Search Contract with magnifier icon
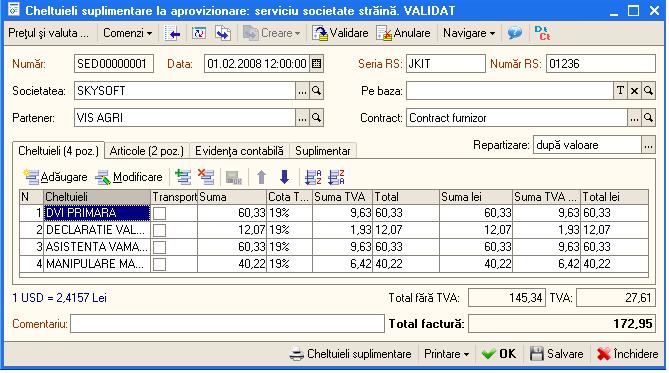The height and width of the screenshot is (373, 669). [648, 118]
